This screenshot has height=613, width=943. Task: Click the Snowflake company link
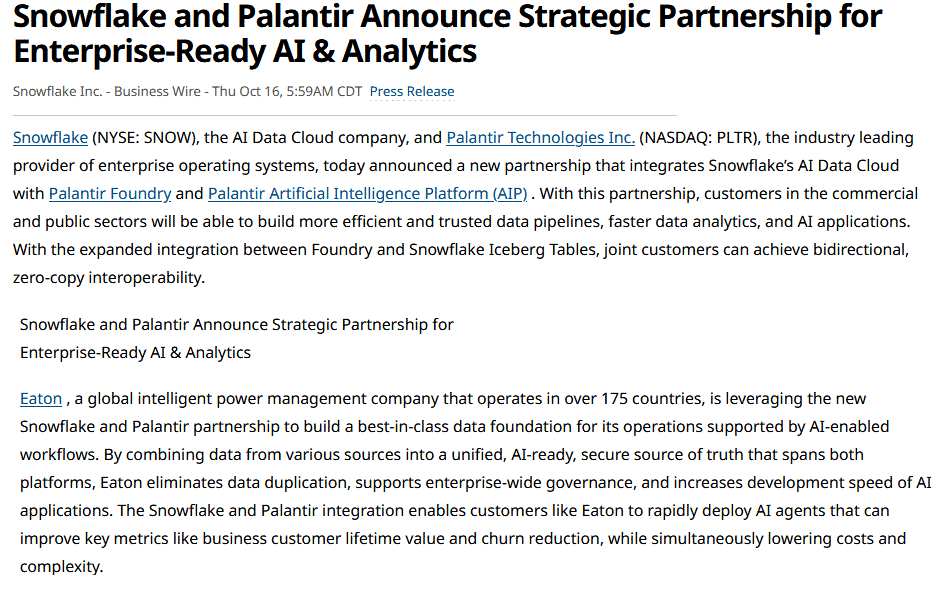50,137
